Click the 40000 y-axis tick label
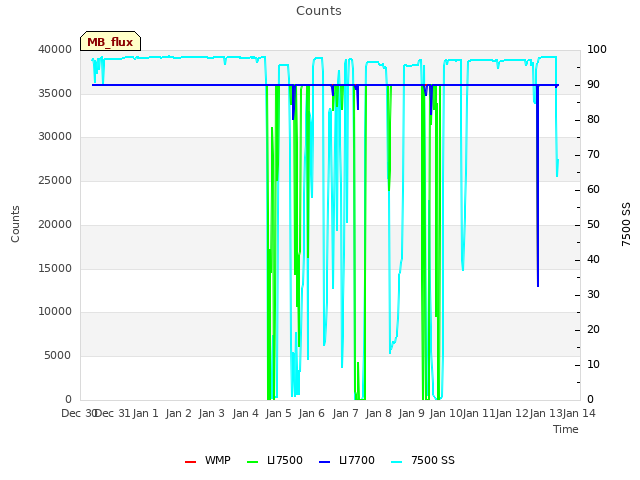This screenshot has width=640, height=480. point(55,49)
